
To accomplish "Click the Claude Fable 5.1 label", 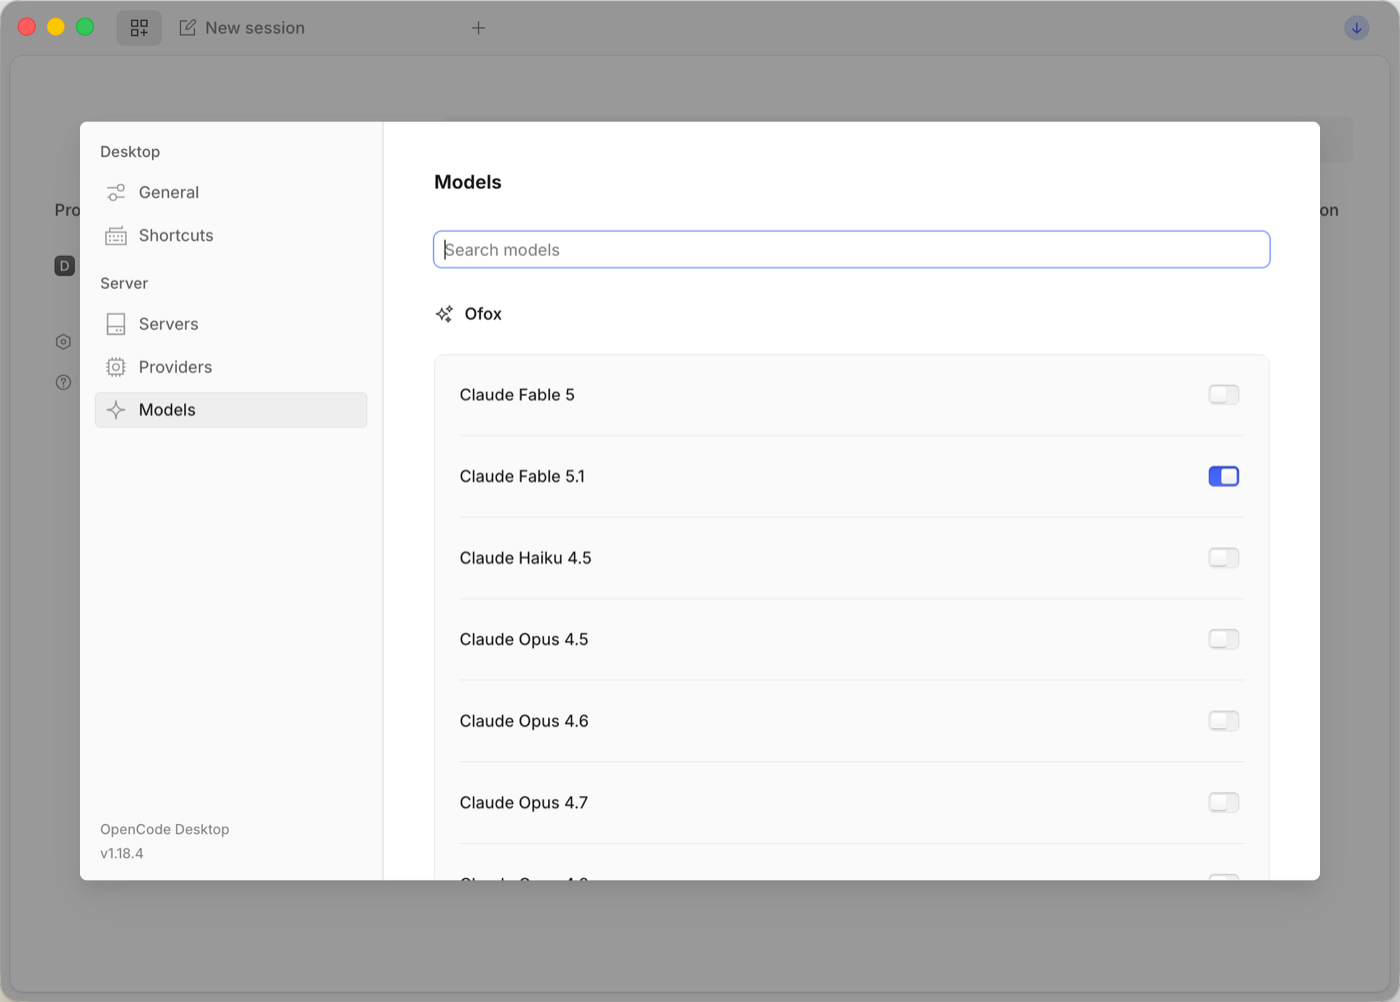I will (522, 476).
